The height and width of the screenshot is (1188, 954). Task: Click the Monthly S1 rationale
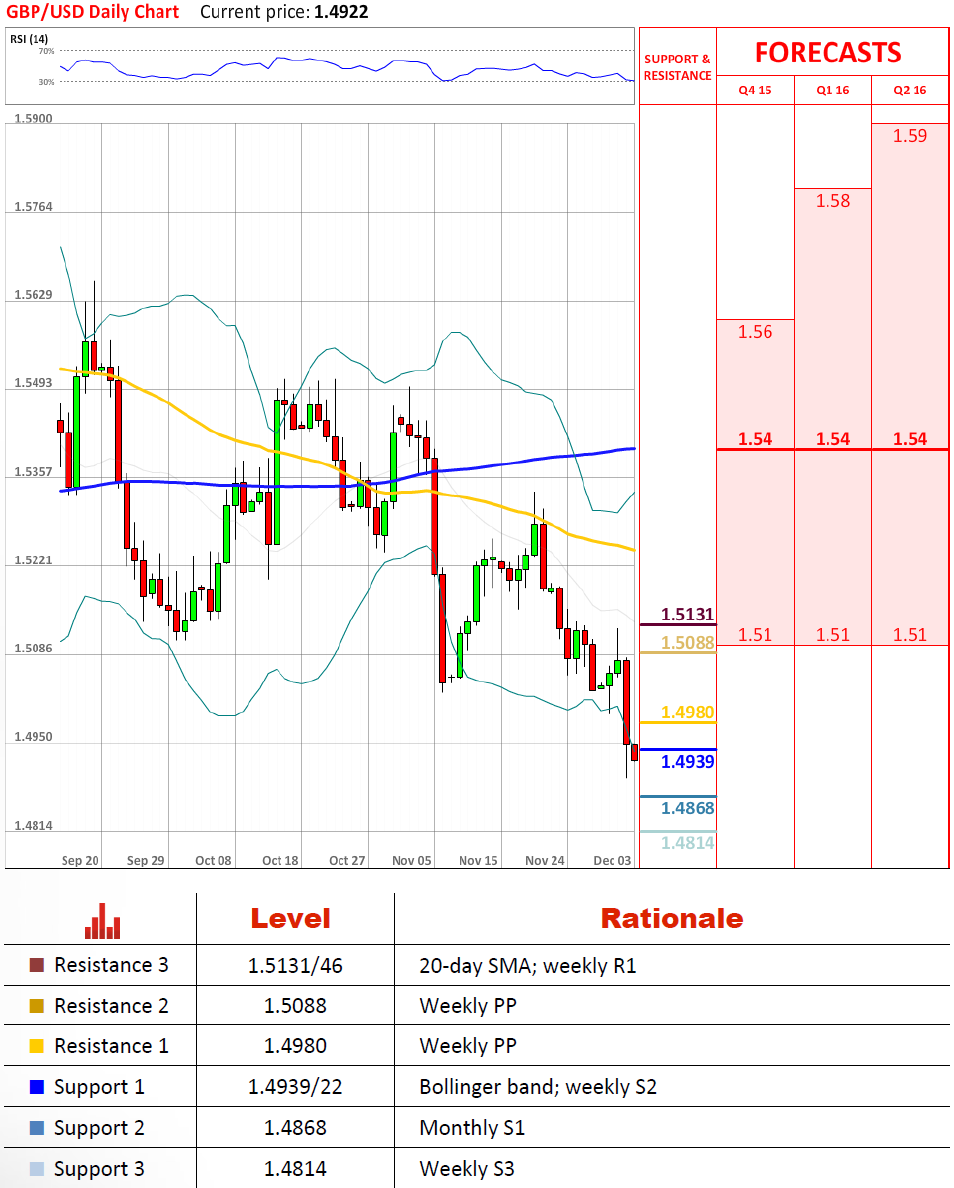[x=471, y=1128]
